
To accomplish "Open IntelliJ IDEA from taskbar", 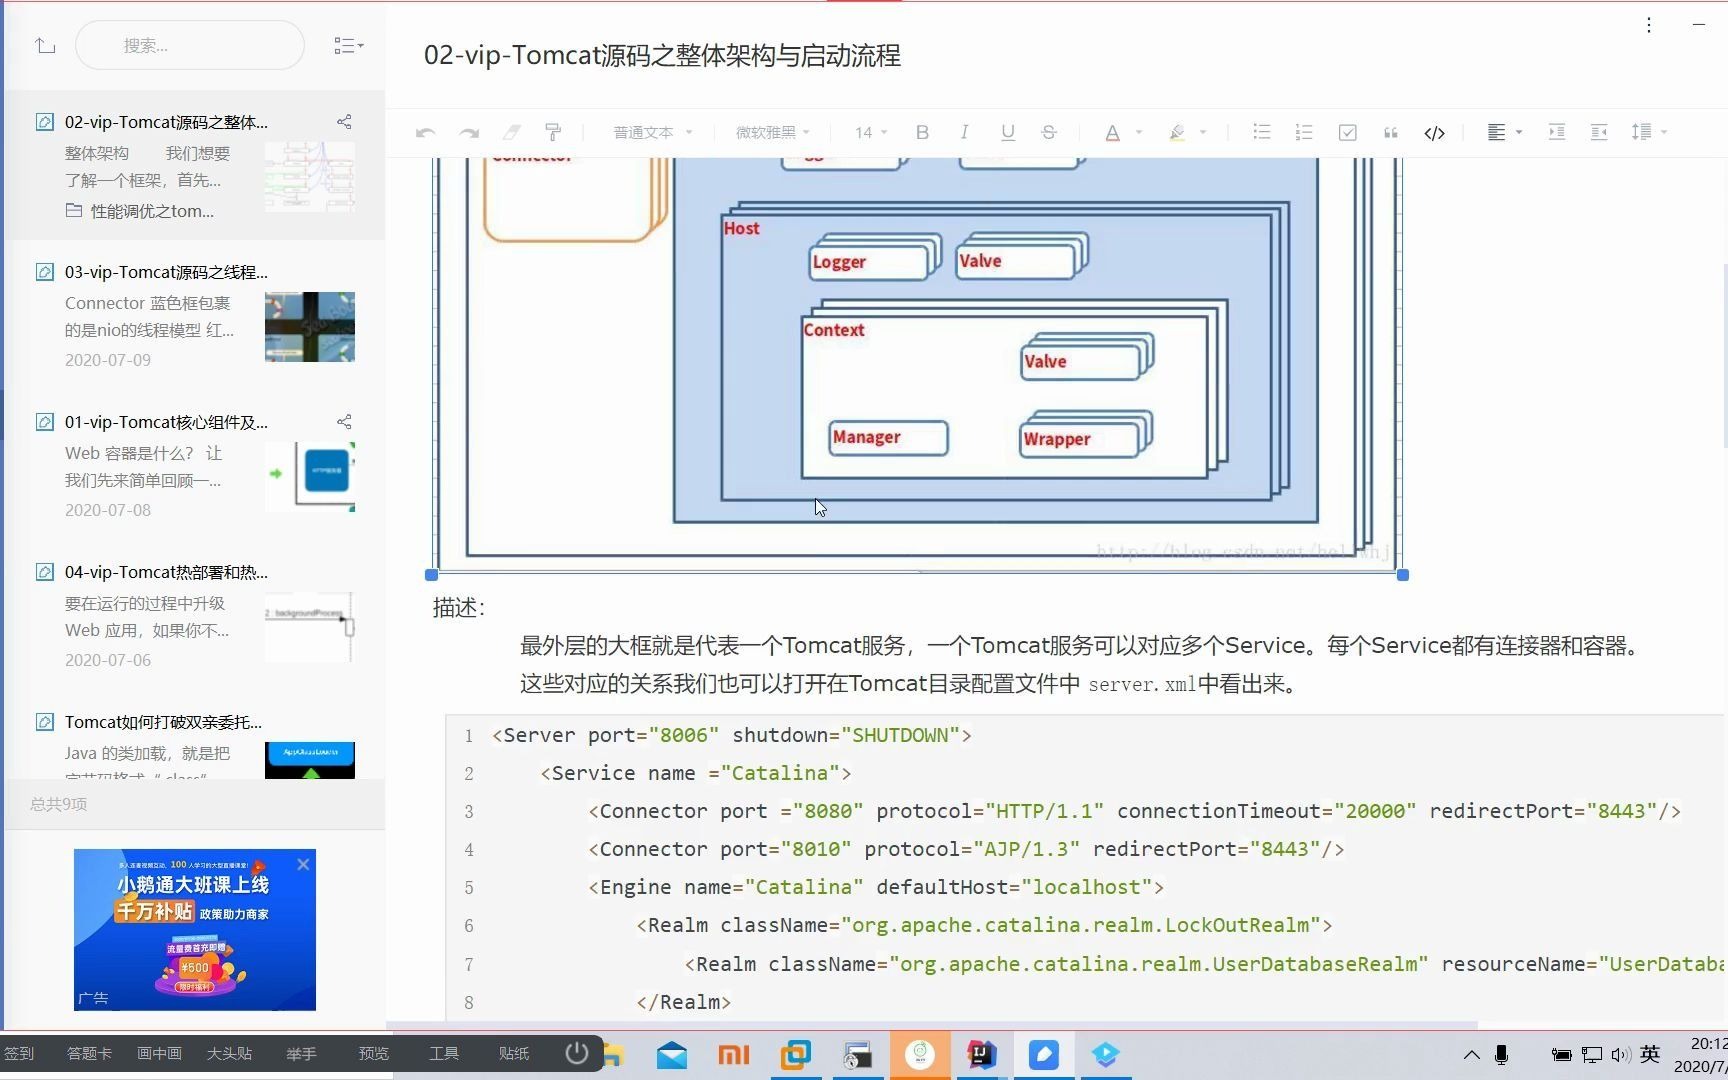I will click(982, 1055).
